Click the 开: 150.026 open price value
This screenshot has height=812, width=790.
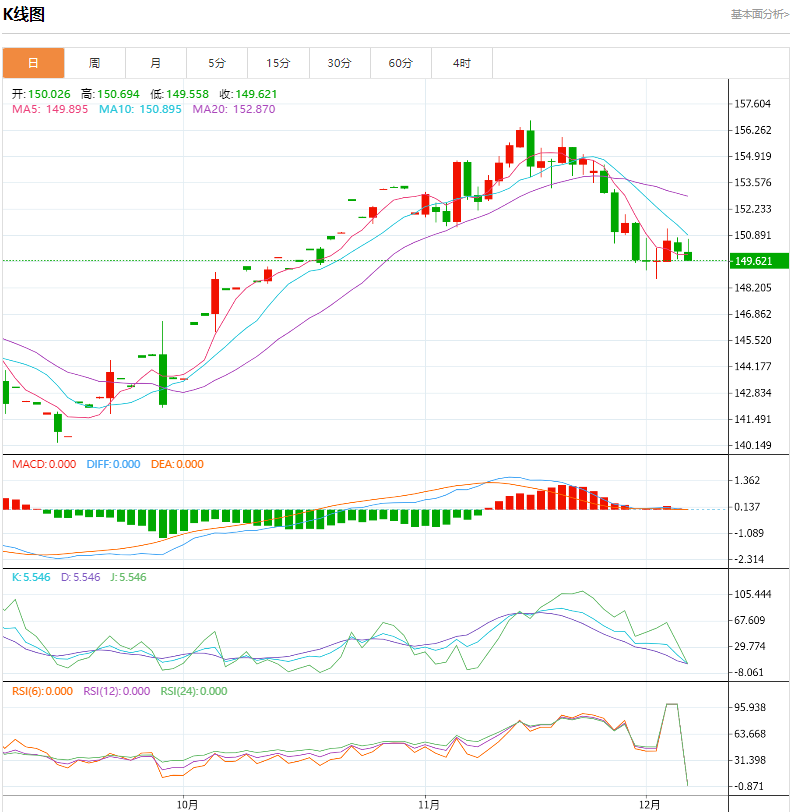coord(41,94)
